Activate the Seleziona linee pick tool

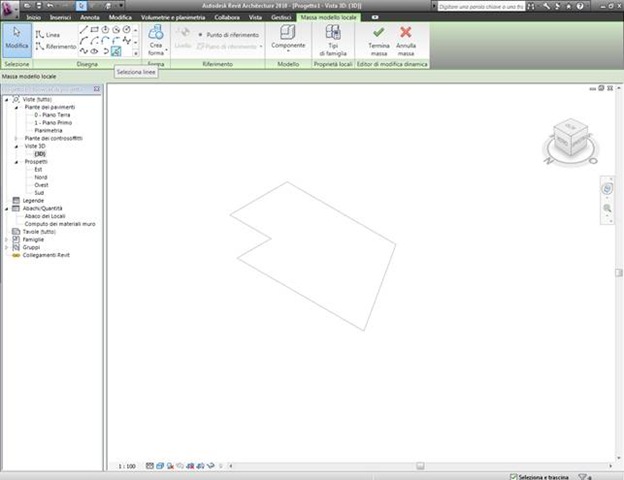pyautogui.click(x=116, y=51)
